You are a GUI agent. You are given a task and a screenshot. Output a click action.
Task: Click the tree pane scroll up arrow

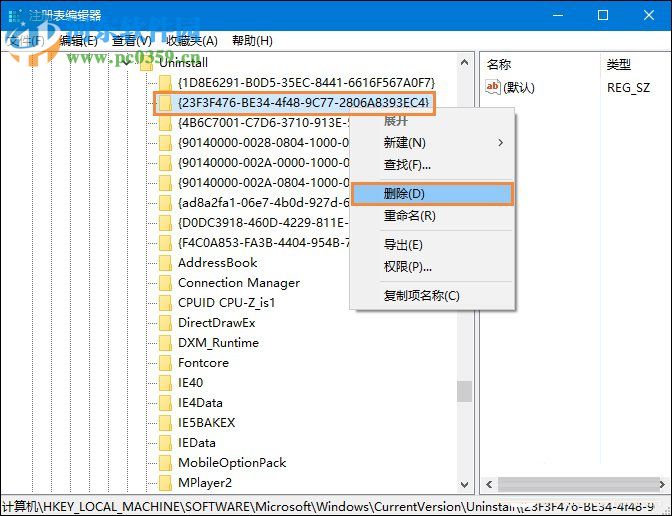point(465,63)
